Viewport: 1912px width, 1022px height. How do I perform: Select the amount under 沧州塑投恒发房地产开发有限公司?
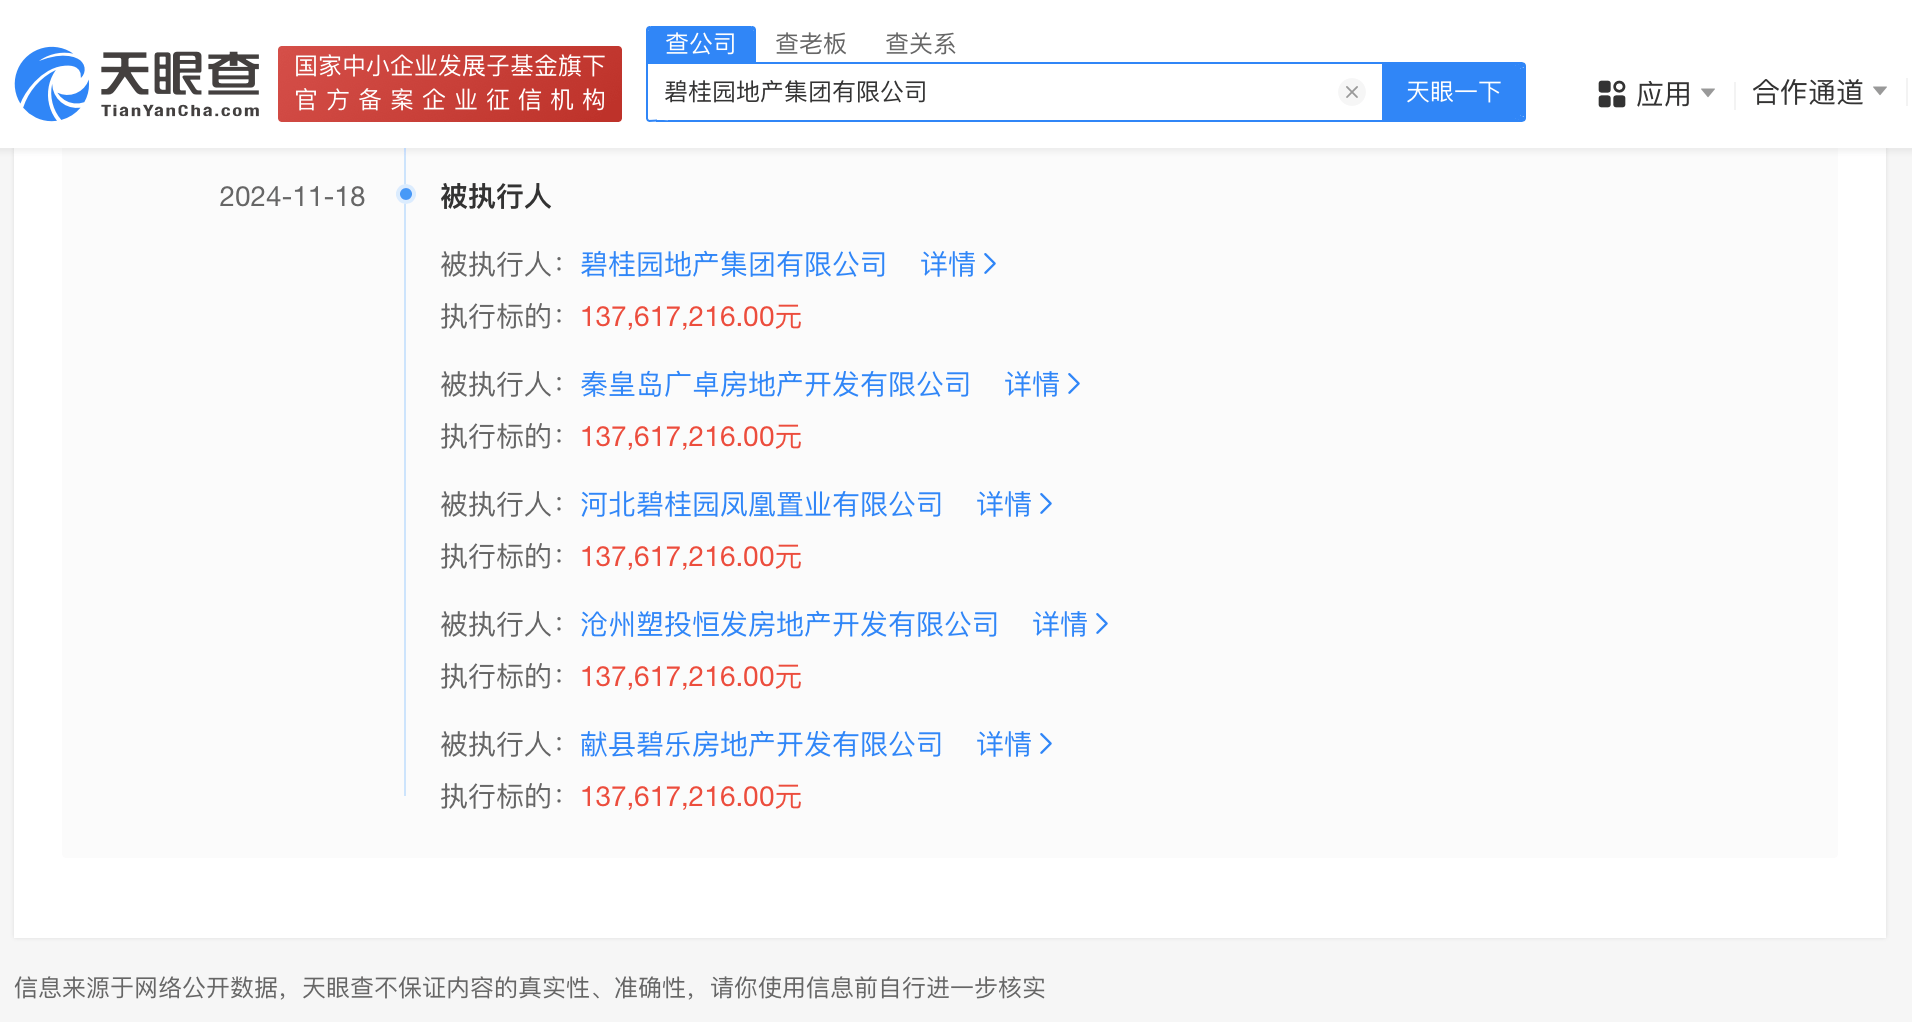691,677
